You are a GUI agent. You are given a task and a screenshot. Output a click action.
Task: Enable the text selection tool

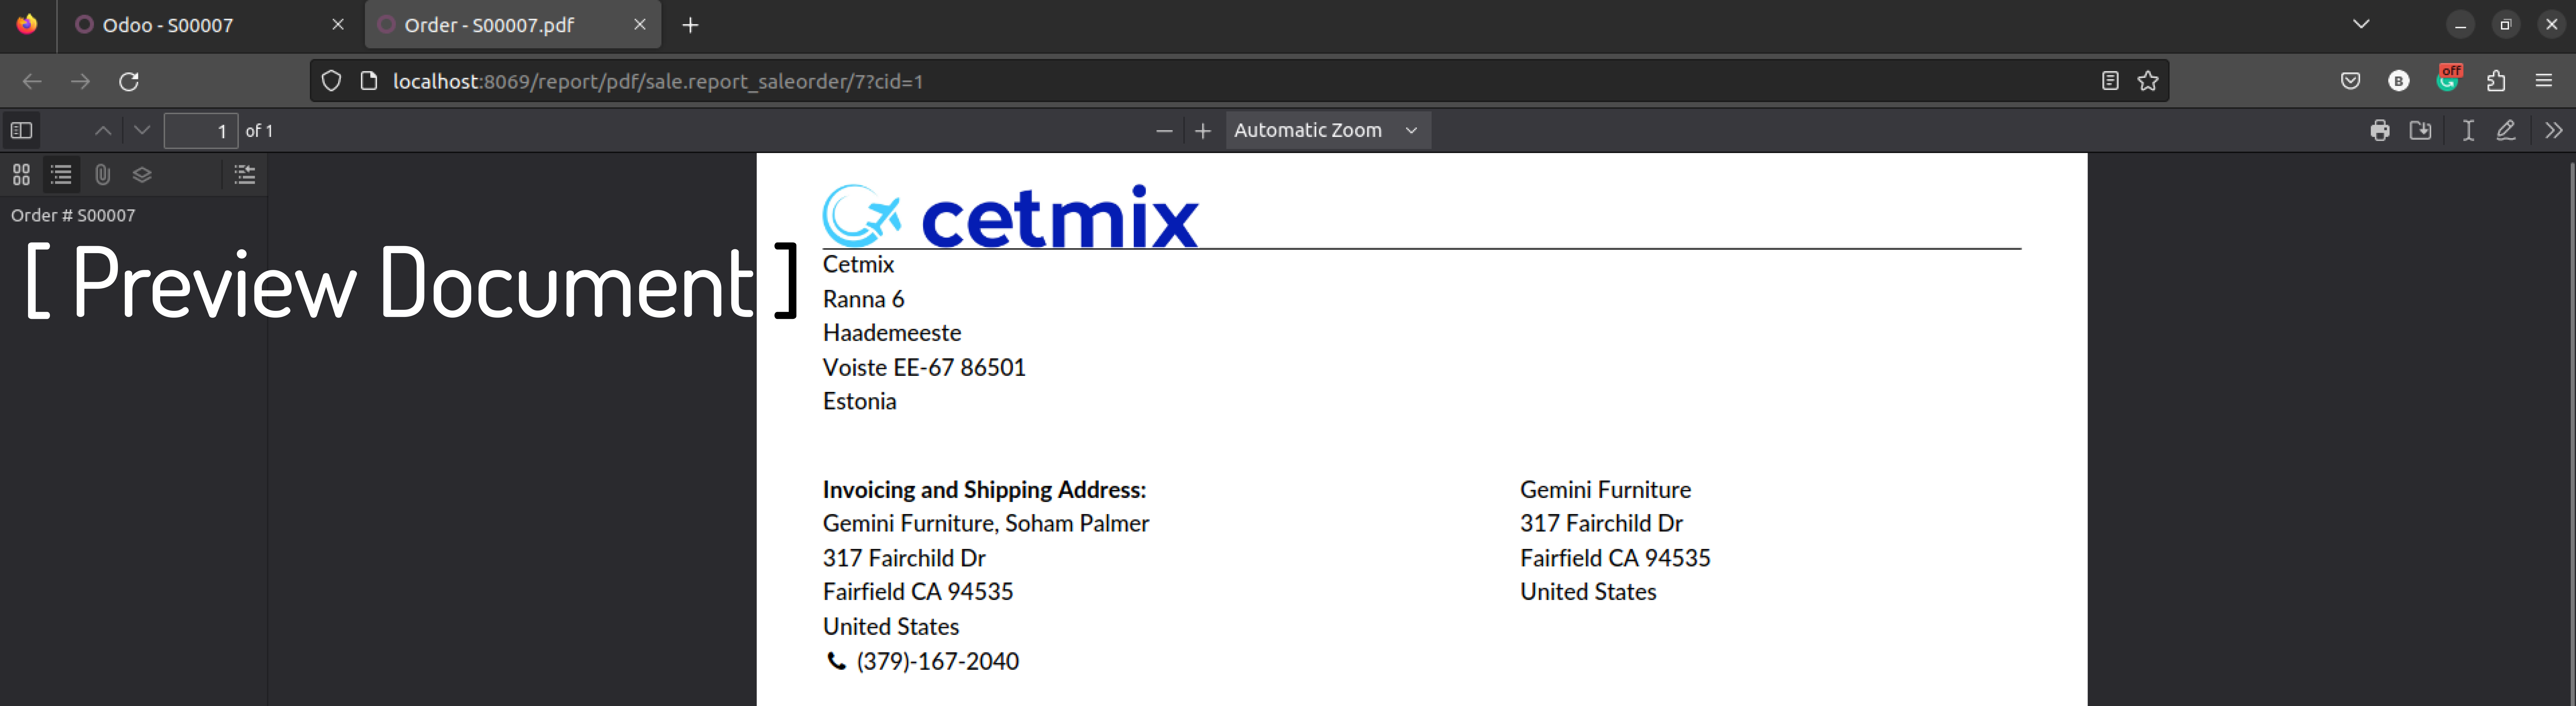pyautogui.click(x=2467, y=130)
